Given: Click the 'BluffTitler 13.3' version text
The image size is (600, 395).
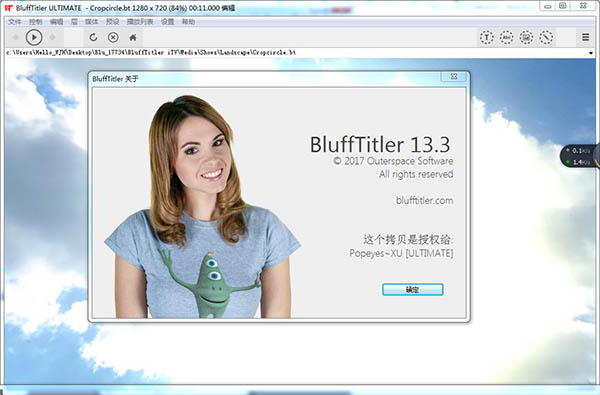Looking at the screenshot, I should (x=380, y=145).
